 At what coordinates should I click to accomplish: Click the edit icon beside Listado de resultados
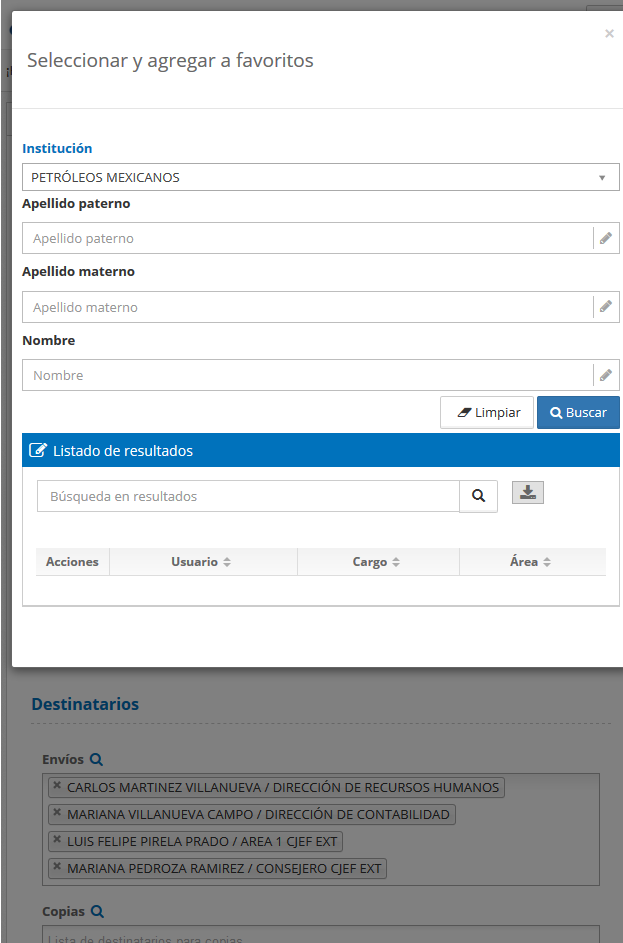38,450
